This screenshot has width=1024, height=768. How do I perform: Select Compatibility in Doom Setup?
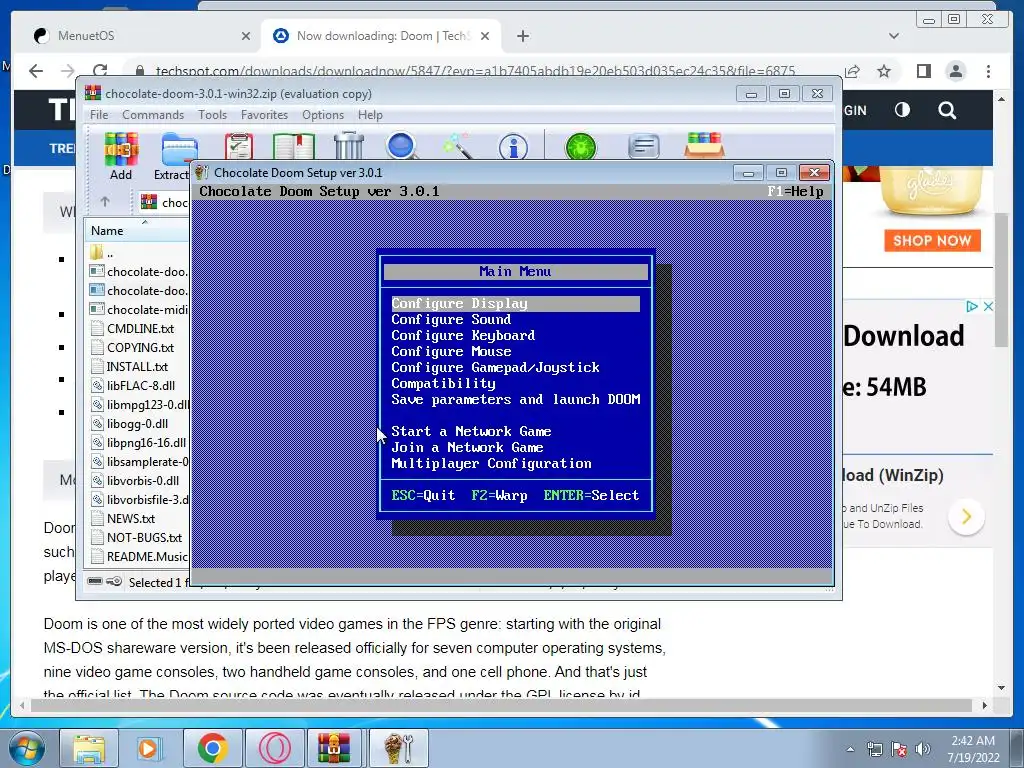tap(443, 383)
